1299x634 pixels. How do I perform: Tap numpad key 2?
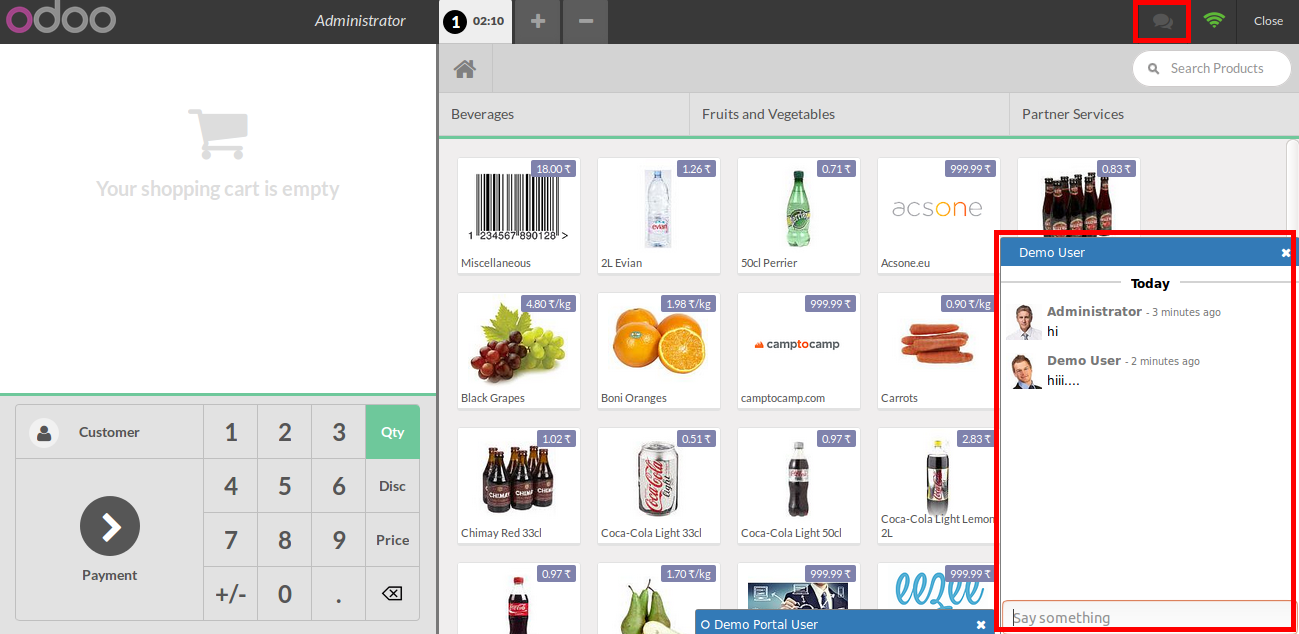pos(285,432)
